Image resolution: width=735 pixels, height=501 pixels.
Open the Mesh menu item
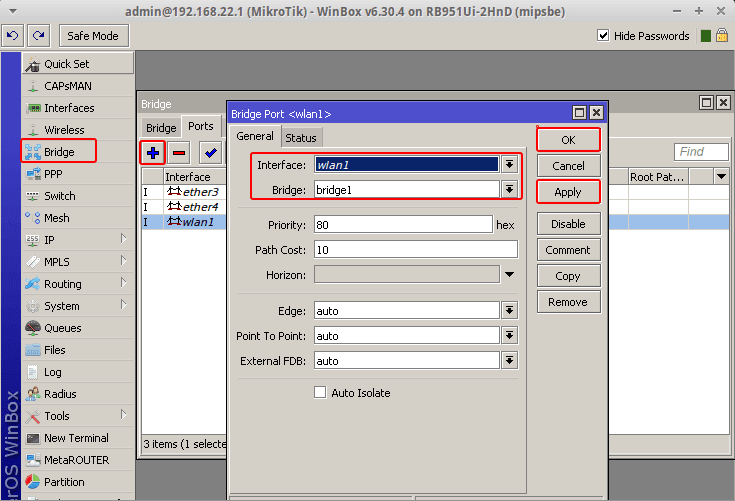tap(78, 218)
